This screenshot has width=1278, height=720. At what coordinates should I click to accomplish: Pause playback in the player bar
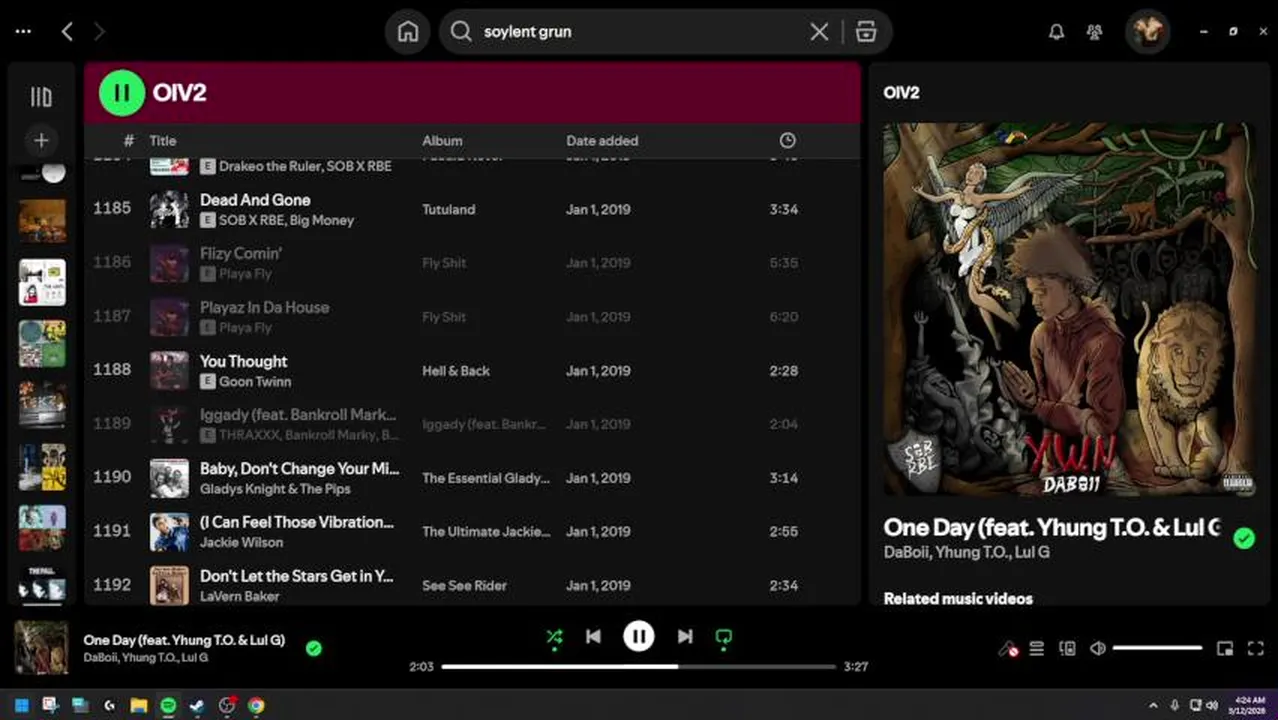tap(639, 636)
